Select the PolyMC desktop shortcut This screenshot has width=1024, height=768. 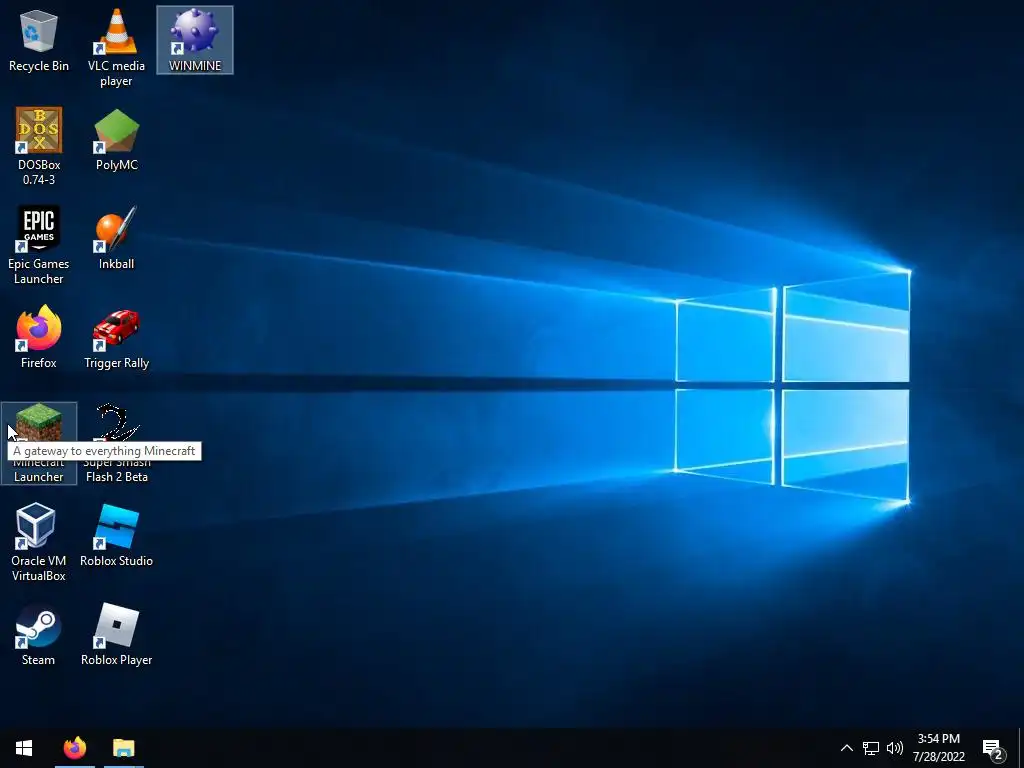click(x=116, y=139)
